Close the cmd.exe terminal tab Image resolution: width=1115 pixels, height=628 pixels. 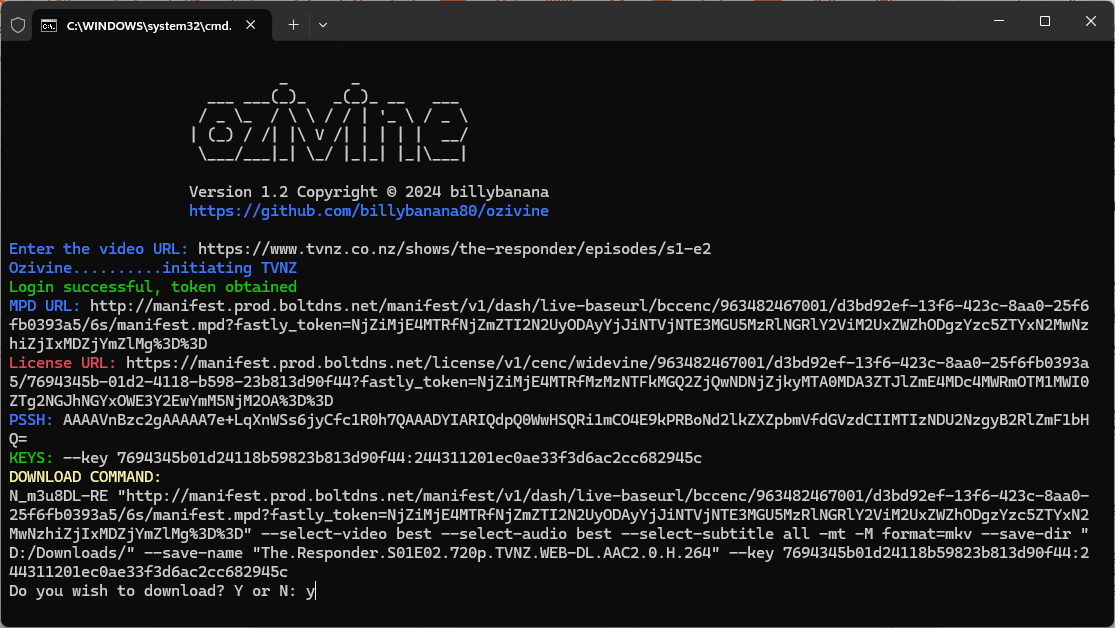click(x=250, y=25)
